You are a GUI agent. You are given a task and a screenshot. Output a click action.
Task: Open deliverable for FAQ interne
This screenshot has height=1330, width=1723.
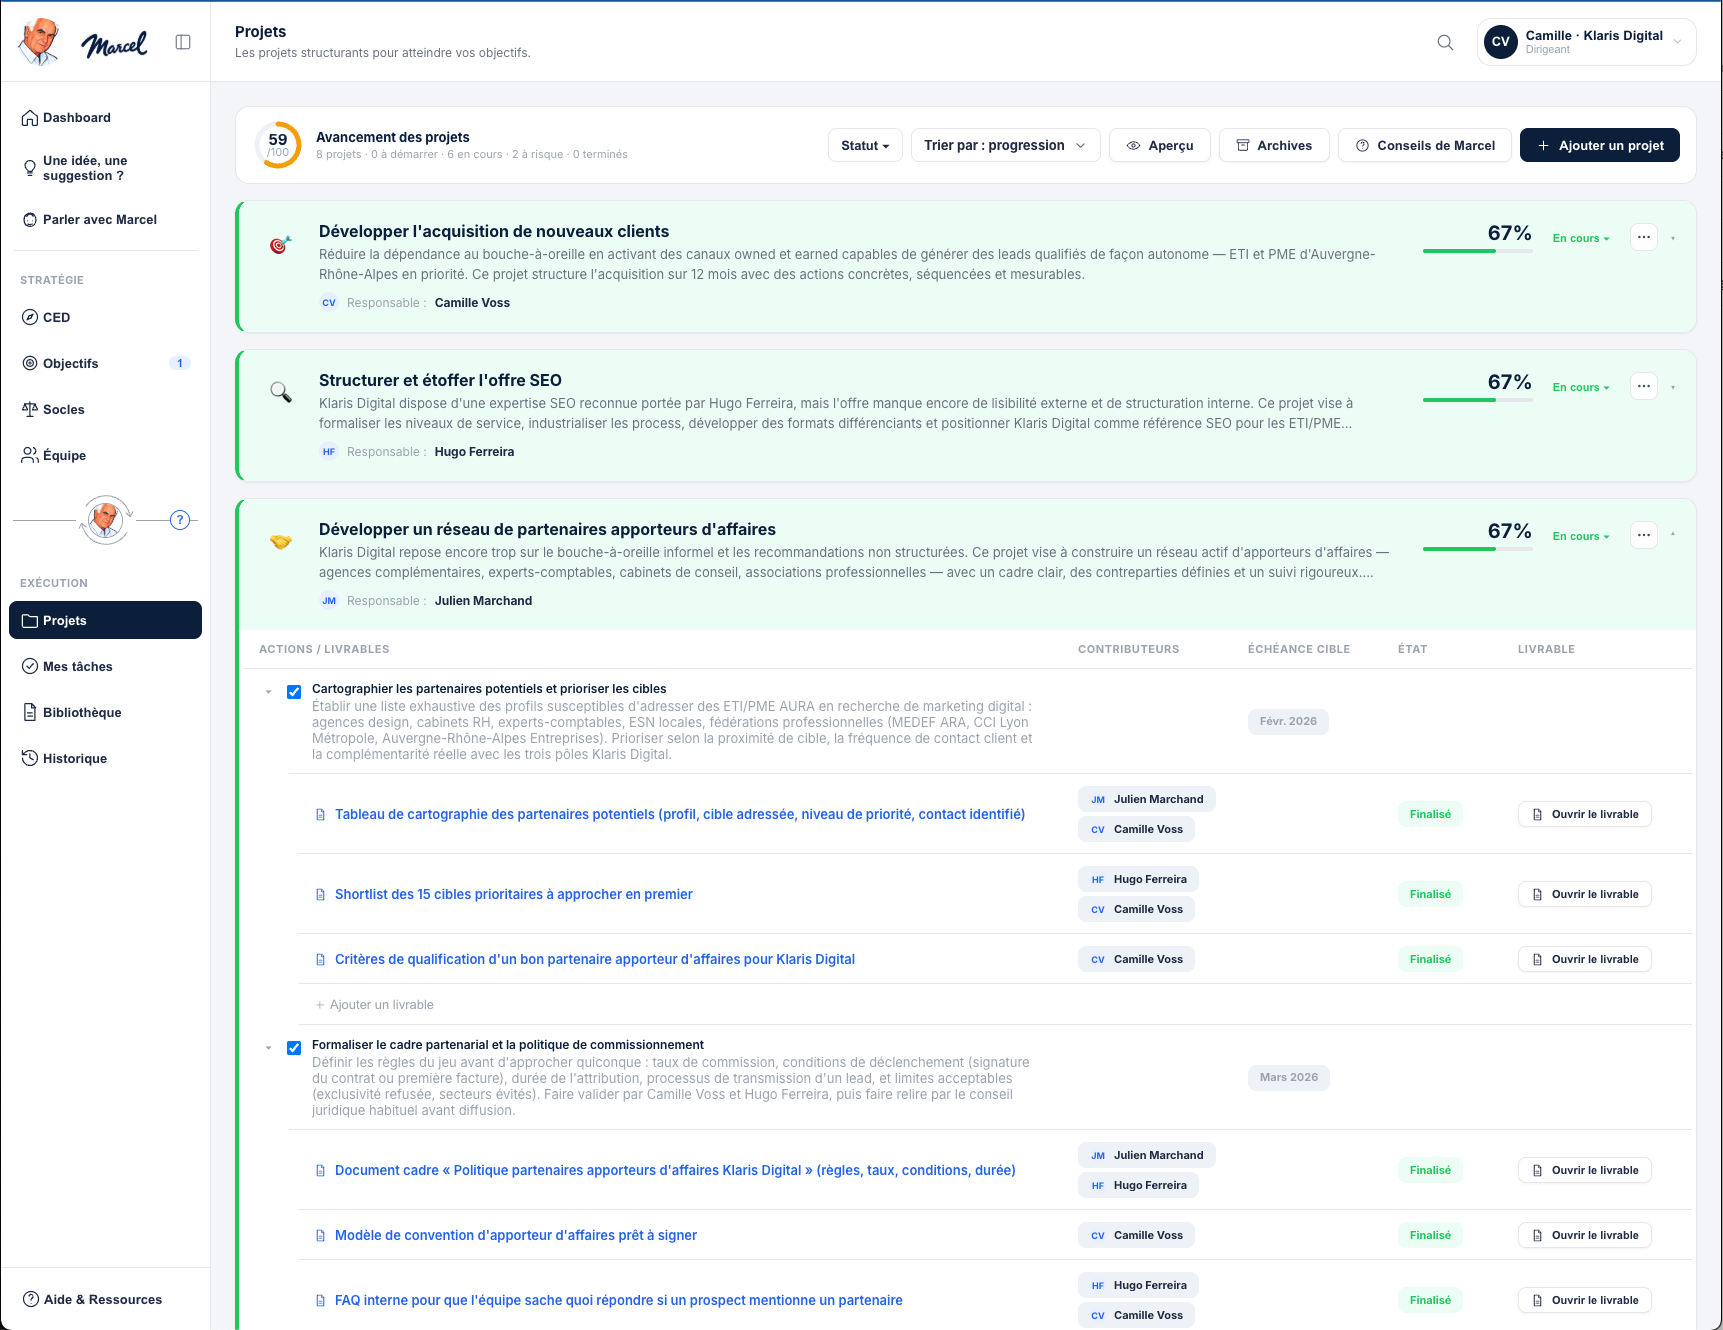[1585, 1300]
